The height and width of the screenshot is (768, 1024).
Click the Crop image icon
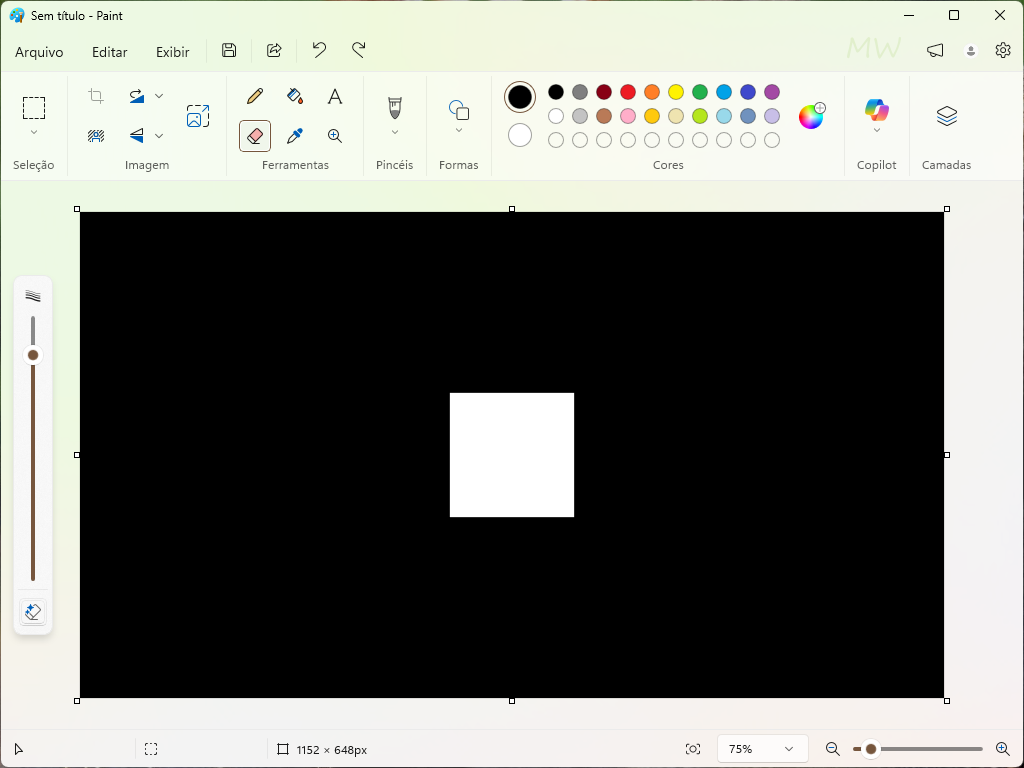point(95,95)
